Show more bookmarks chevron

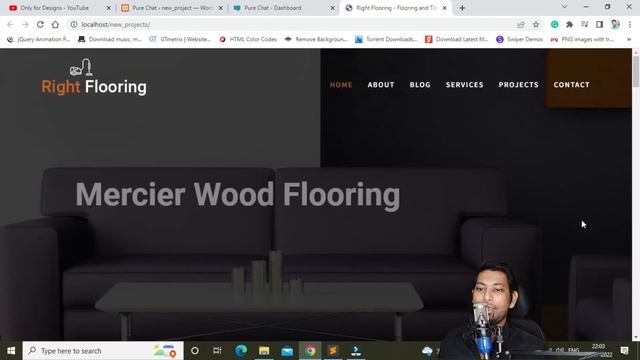click(629, 39)
